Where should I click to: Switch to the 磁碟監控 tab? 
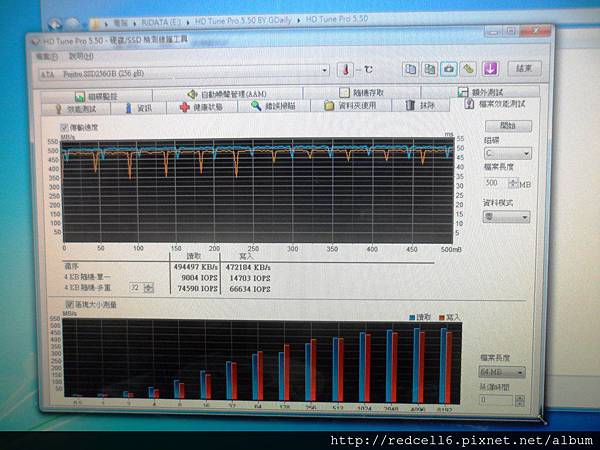(x=96, y=96)
